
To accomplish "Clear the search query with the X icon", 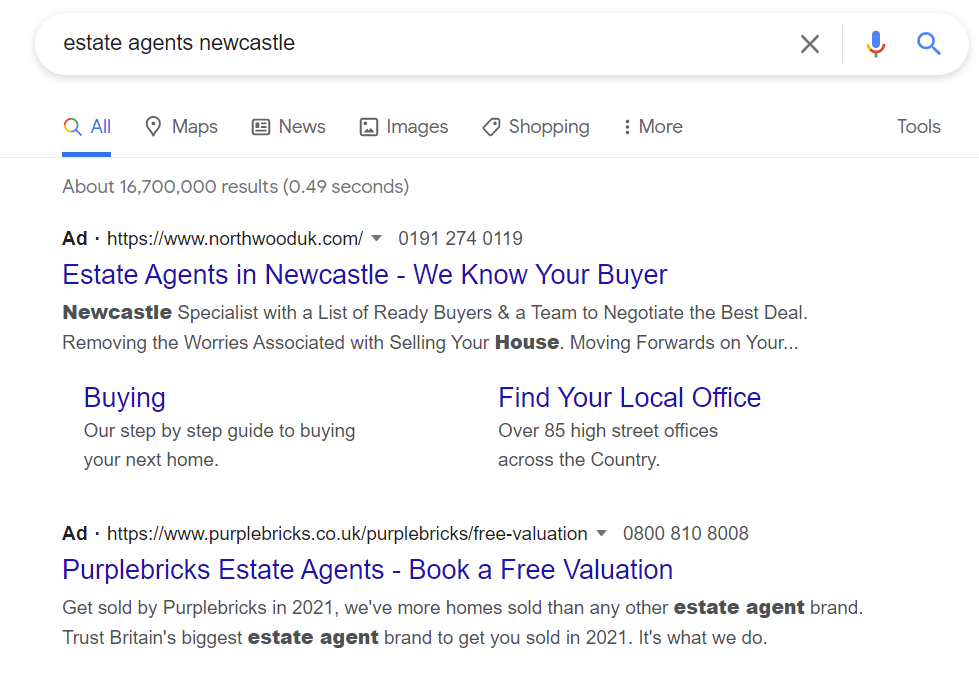I will pyautogui.click(x=810, y=44).
